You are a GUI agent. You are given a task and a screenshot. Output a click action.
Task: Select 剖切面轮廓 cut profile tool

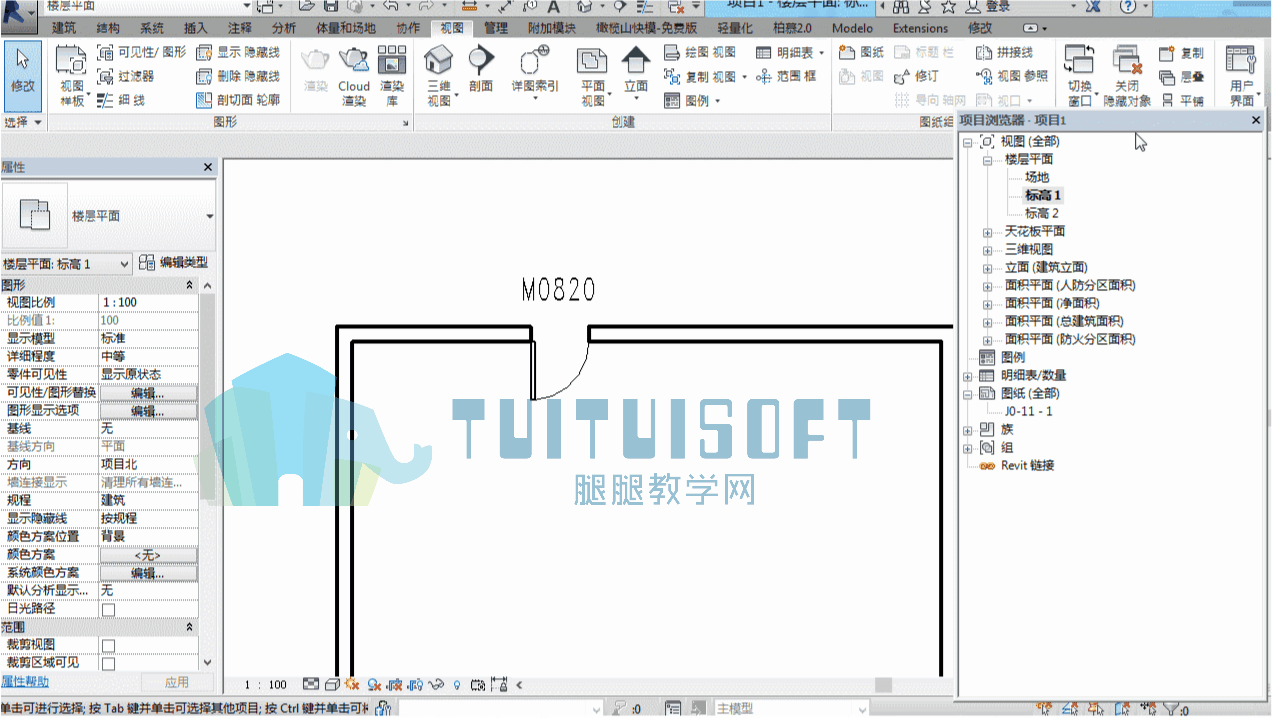click(238, 100)
